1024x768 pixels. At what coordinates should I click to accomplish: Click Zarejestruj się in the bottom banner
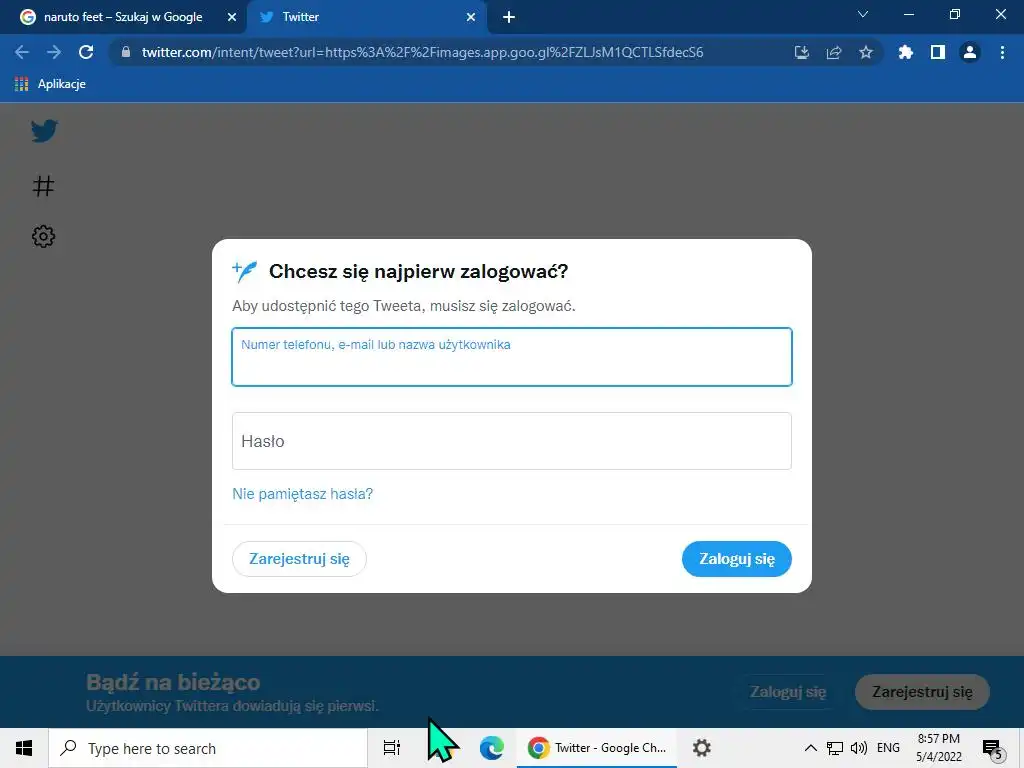(922, 692)
